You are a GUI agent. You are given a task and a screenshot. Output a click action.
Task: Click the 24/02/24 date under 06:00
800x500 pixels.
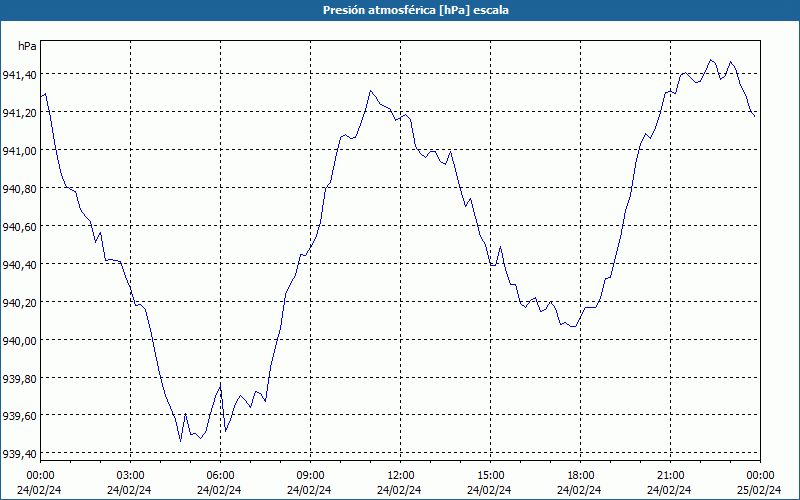pyautogui.click(x=219, y=490)
